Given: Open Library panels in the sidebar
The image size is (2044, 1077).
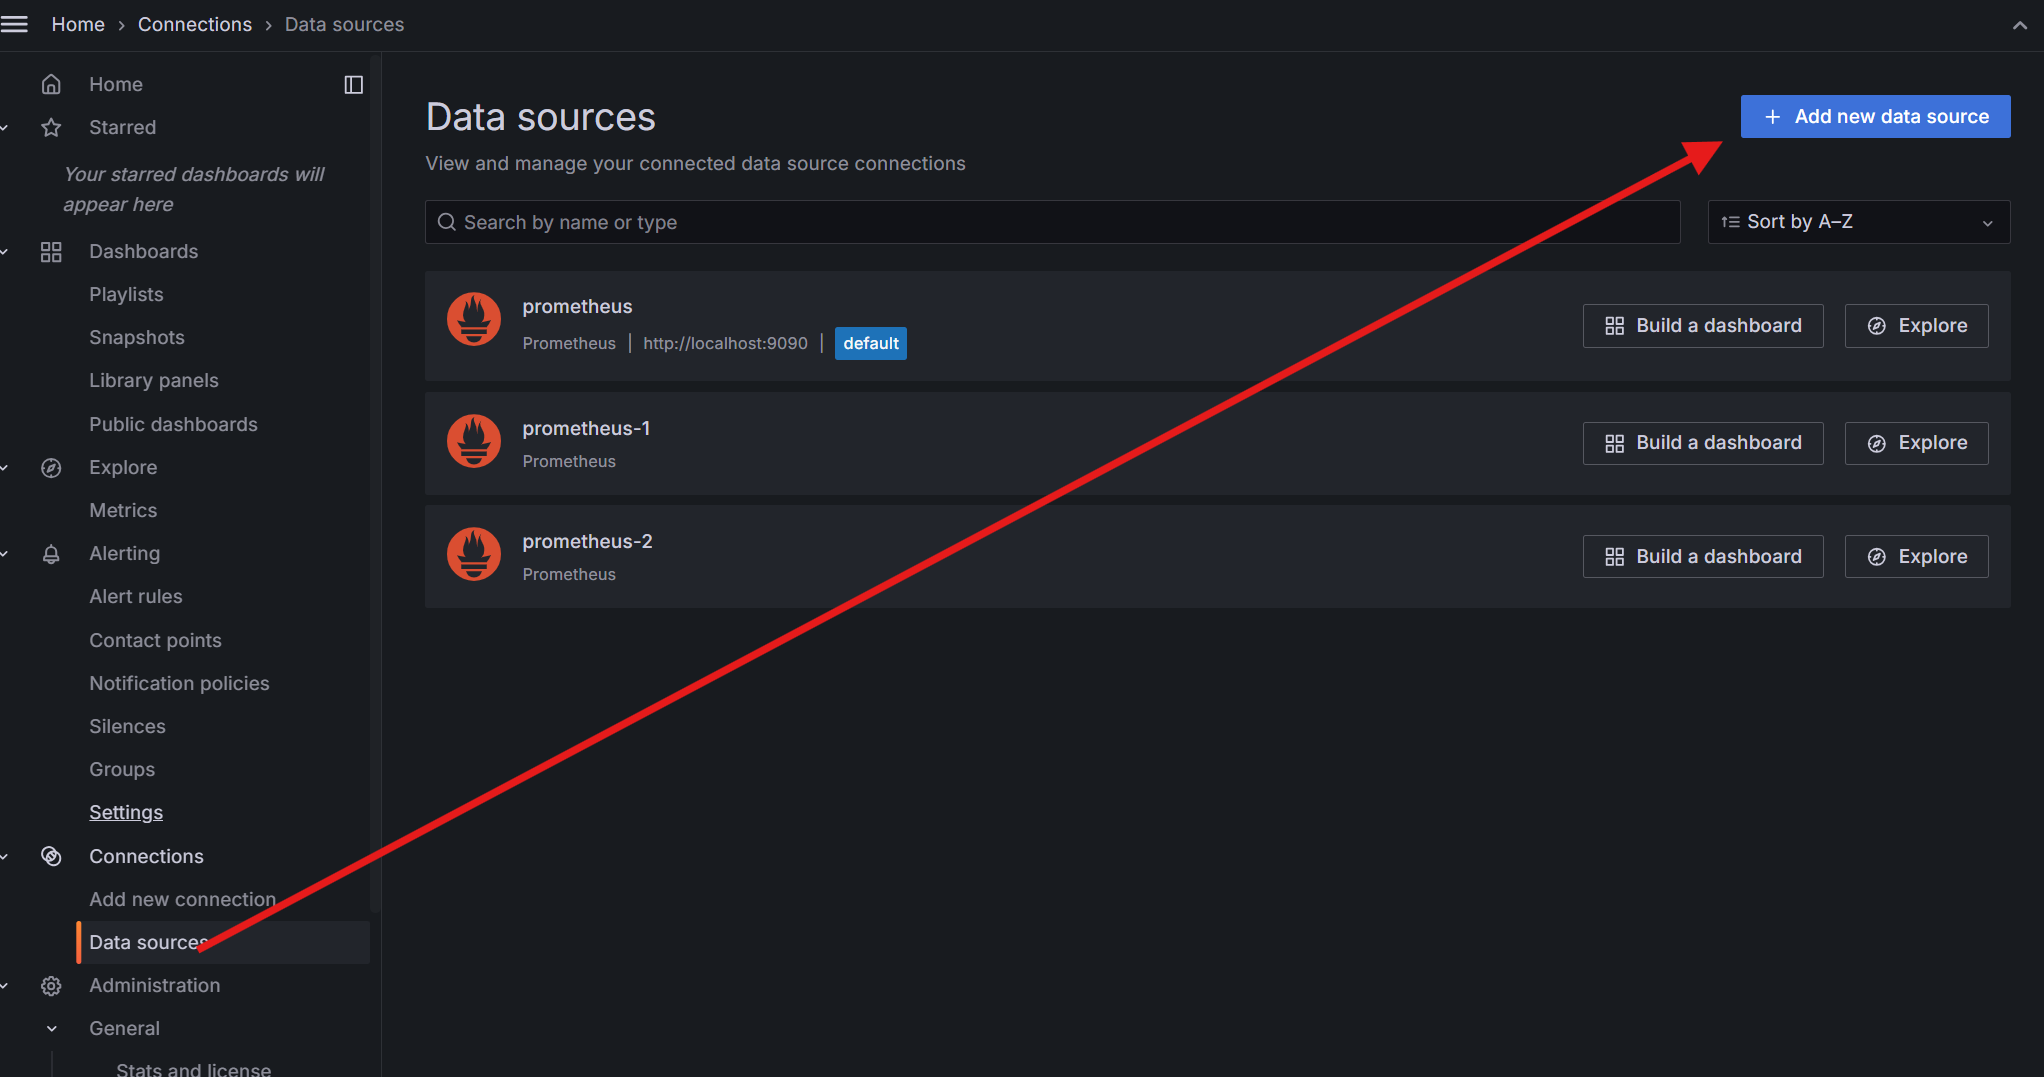Looking at the screenshot, I should pyautogui.click(x=154, y=380).
